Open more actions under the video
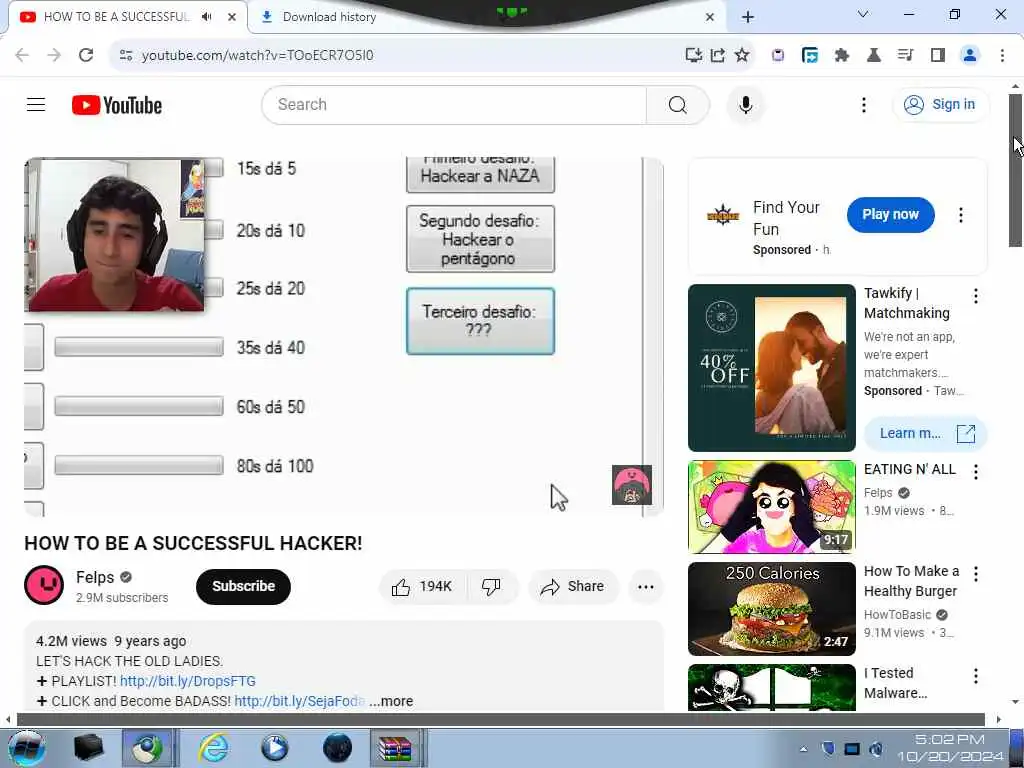The width and height of the screenshot is (1024, 768). click(645, 586)
